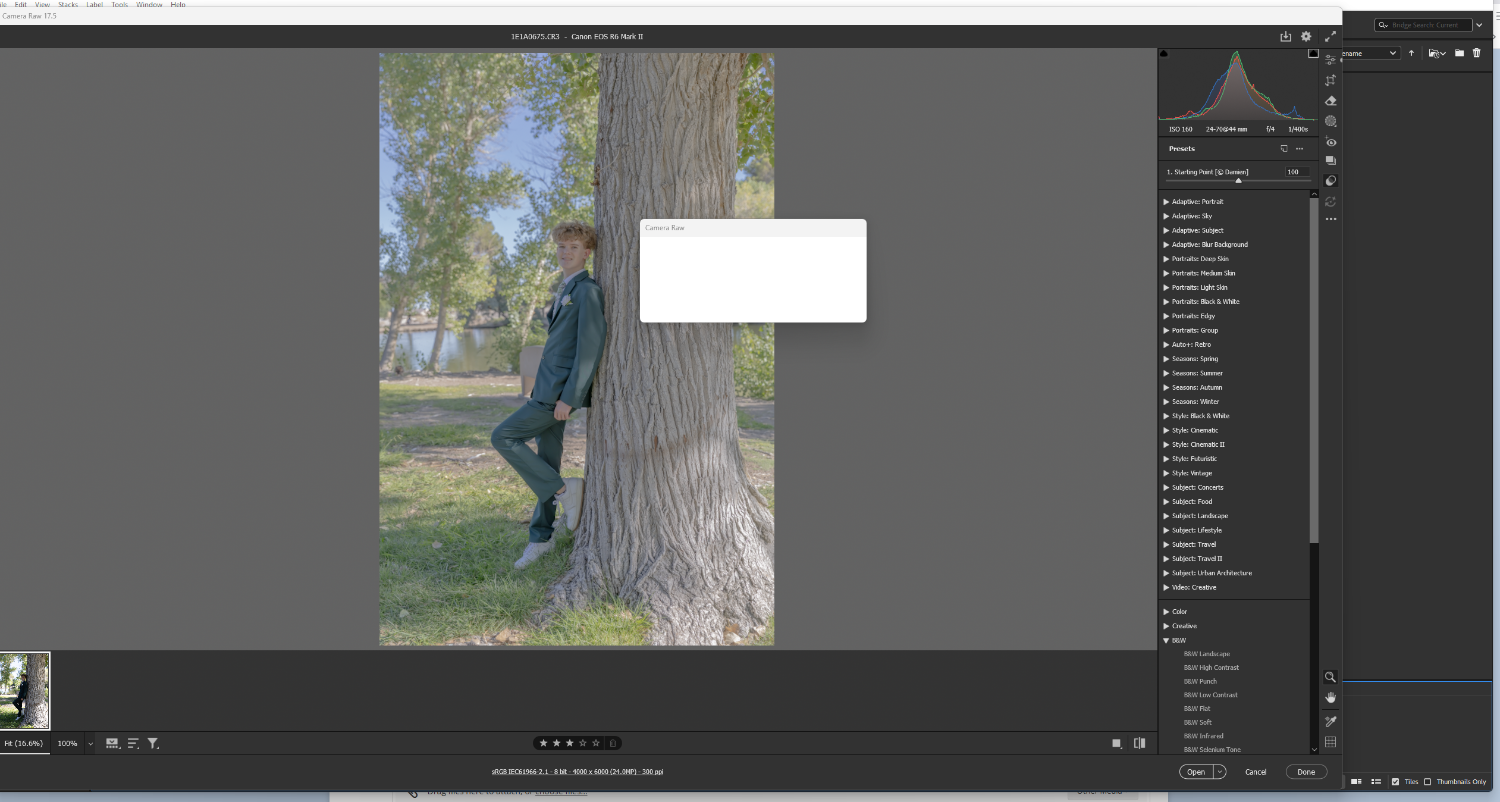Click the Done button
1500x802 pixels.
coord(1306,772)
